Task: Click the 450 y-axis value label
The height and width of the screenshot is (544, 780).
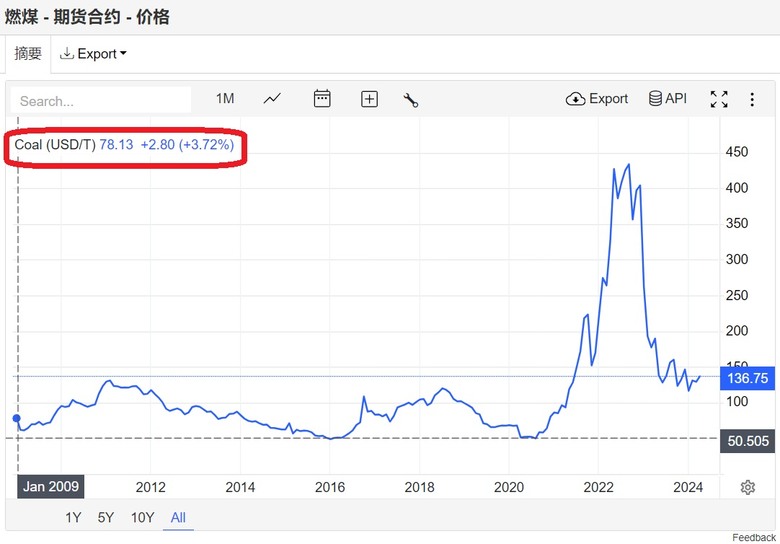Action: (x=737, y=152)
